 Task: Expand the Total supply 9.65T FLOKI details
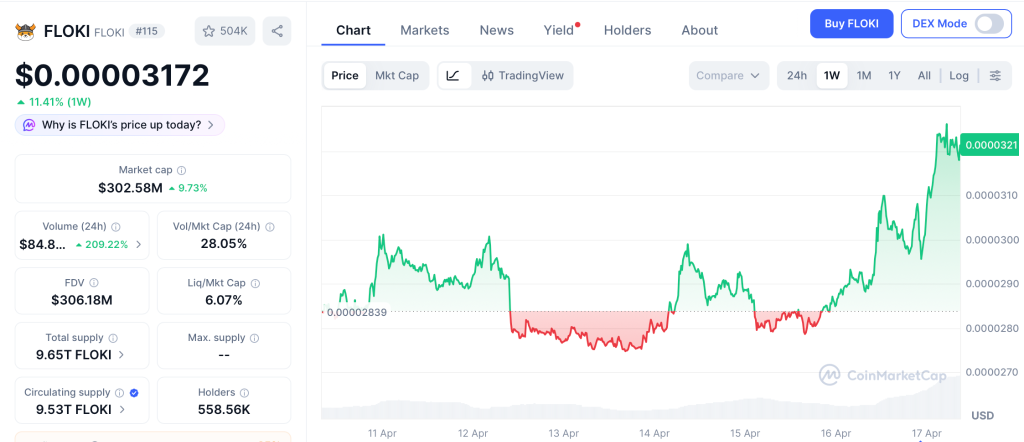tap(122, 354)
